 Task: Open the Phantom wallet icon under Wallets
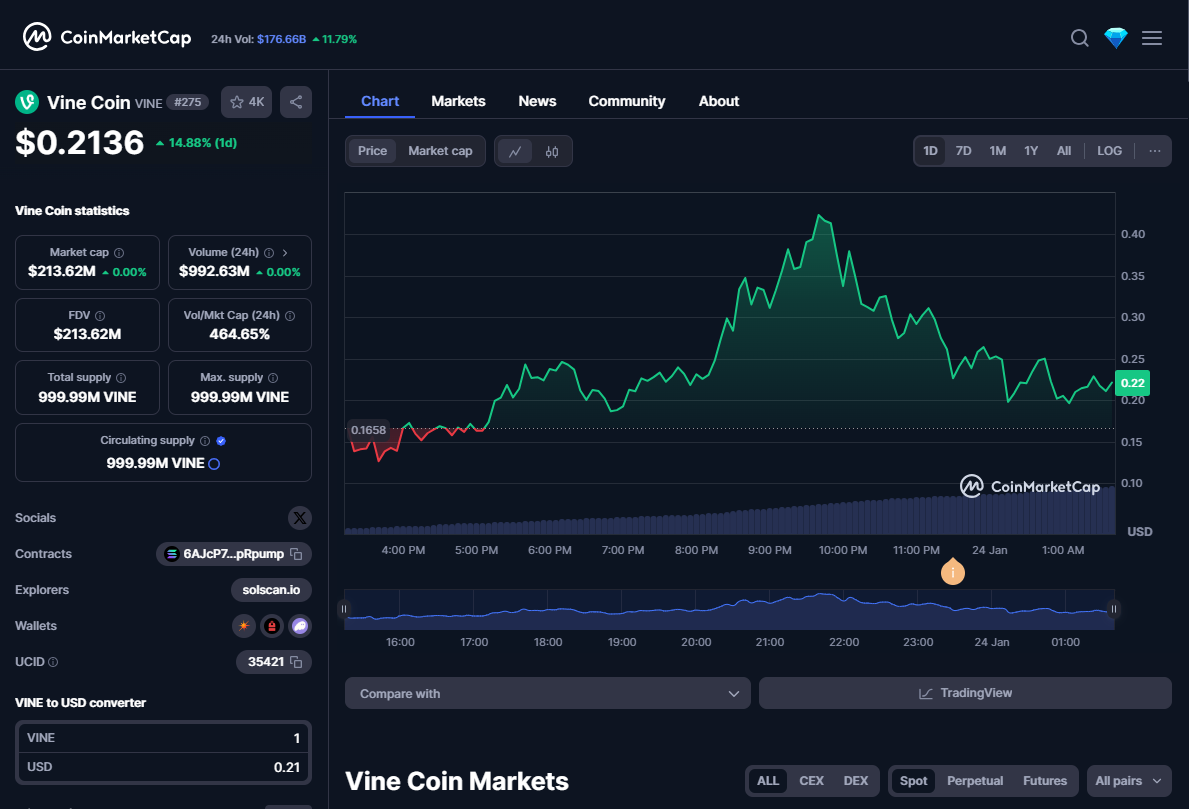coord(299,625)
